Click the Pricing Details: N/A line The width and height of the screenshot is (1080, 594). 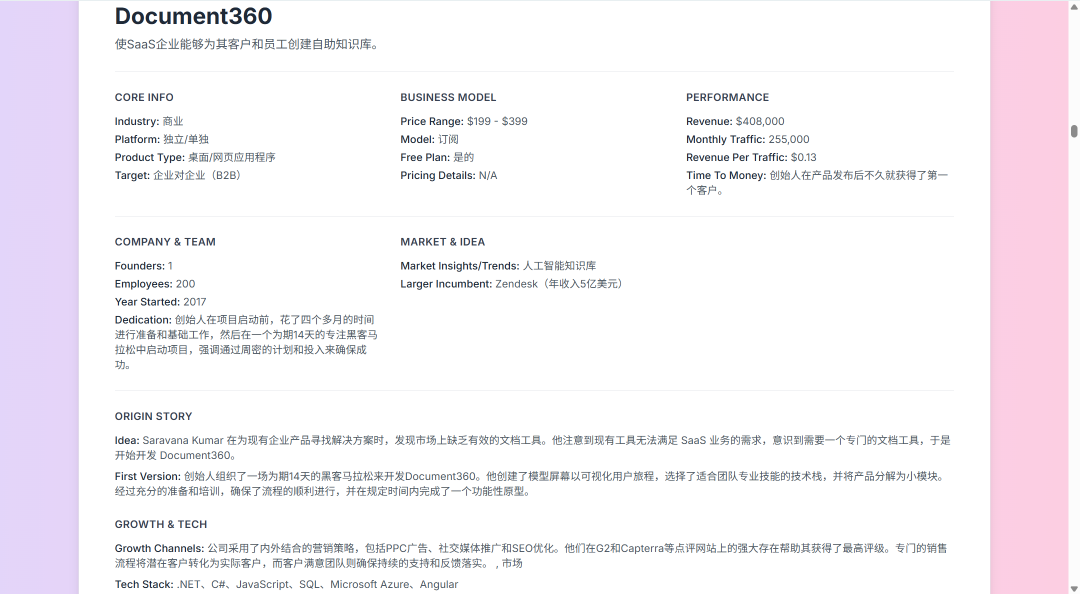(449, 175)
